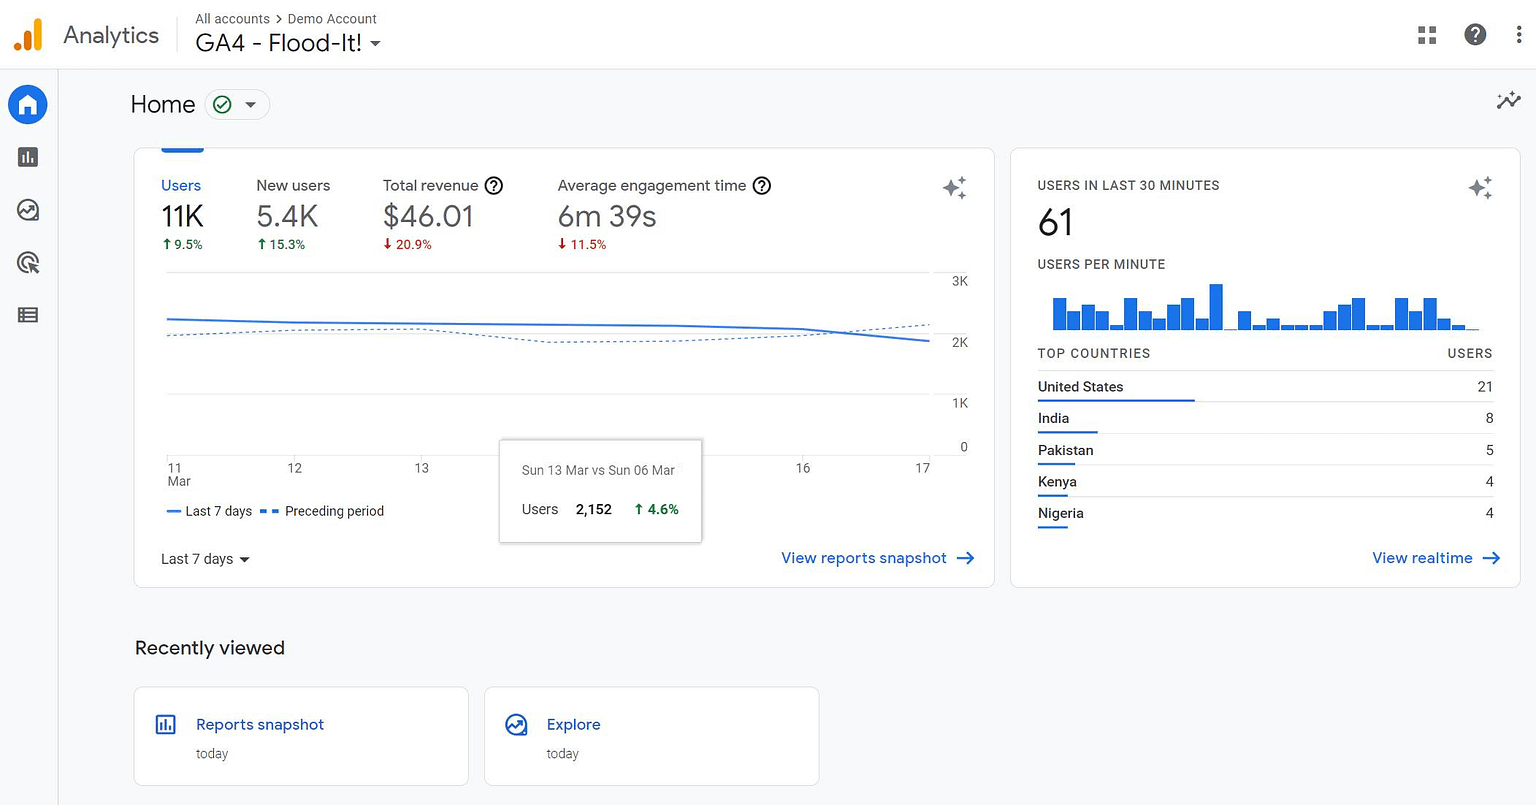Open the Last 7 days date range dropdown
The width and height of the screenshot is (1536, 805).
(x=205, y=558)
